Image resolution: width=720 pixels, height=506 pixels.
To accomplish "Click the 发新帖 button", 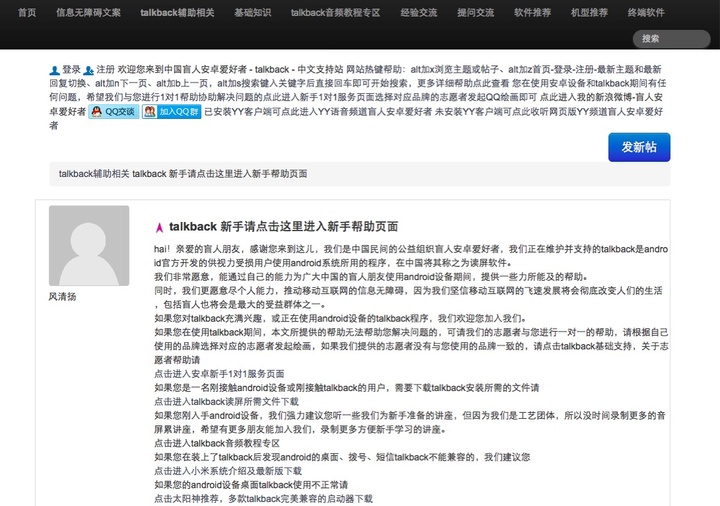I will coord(639,147).
